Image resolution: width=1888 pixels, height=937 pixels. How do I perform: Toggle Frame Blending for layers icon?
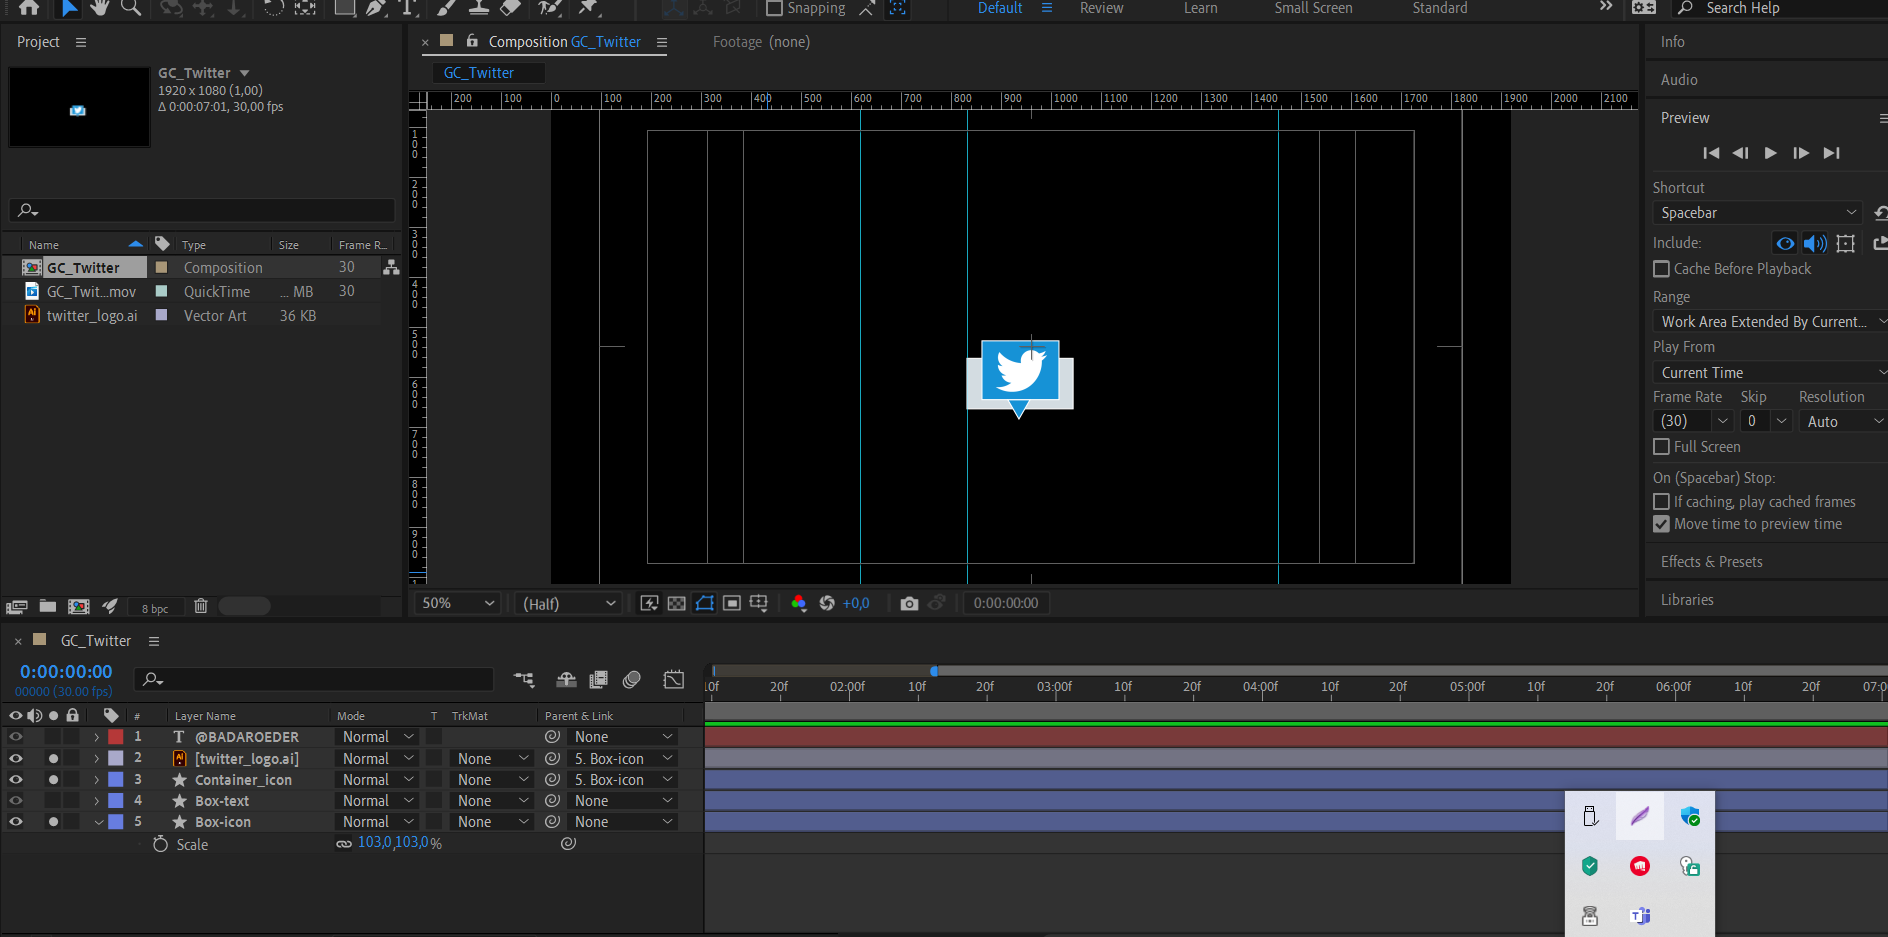pos(599,680)
